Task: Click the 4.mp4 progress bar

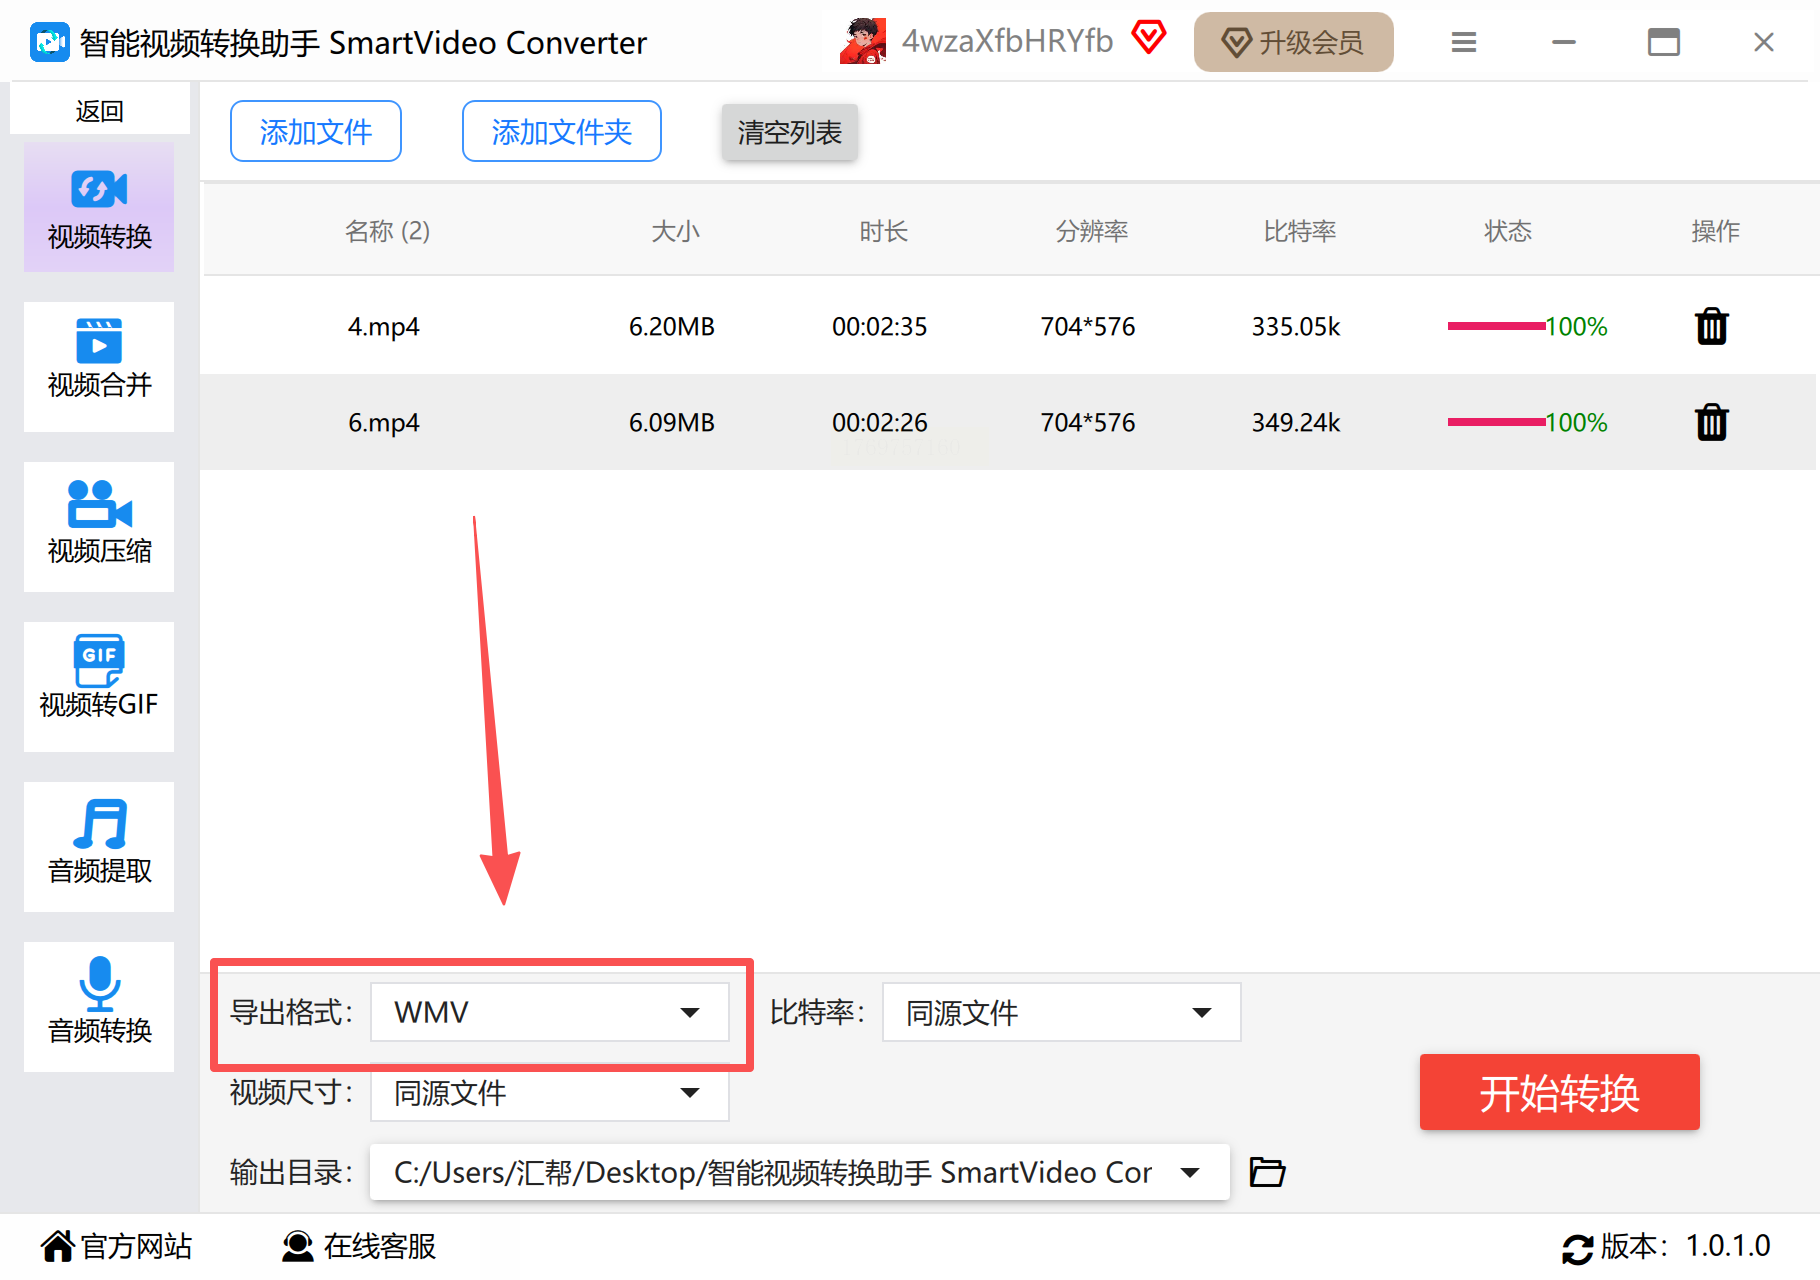Action: pos(1496,326)
